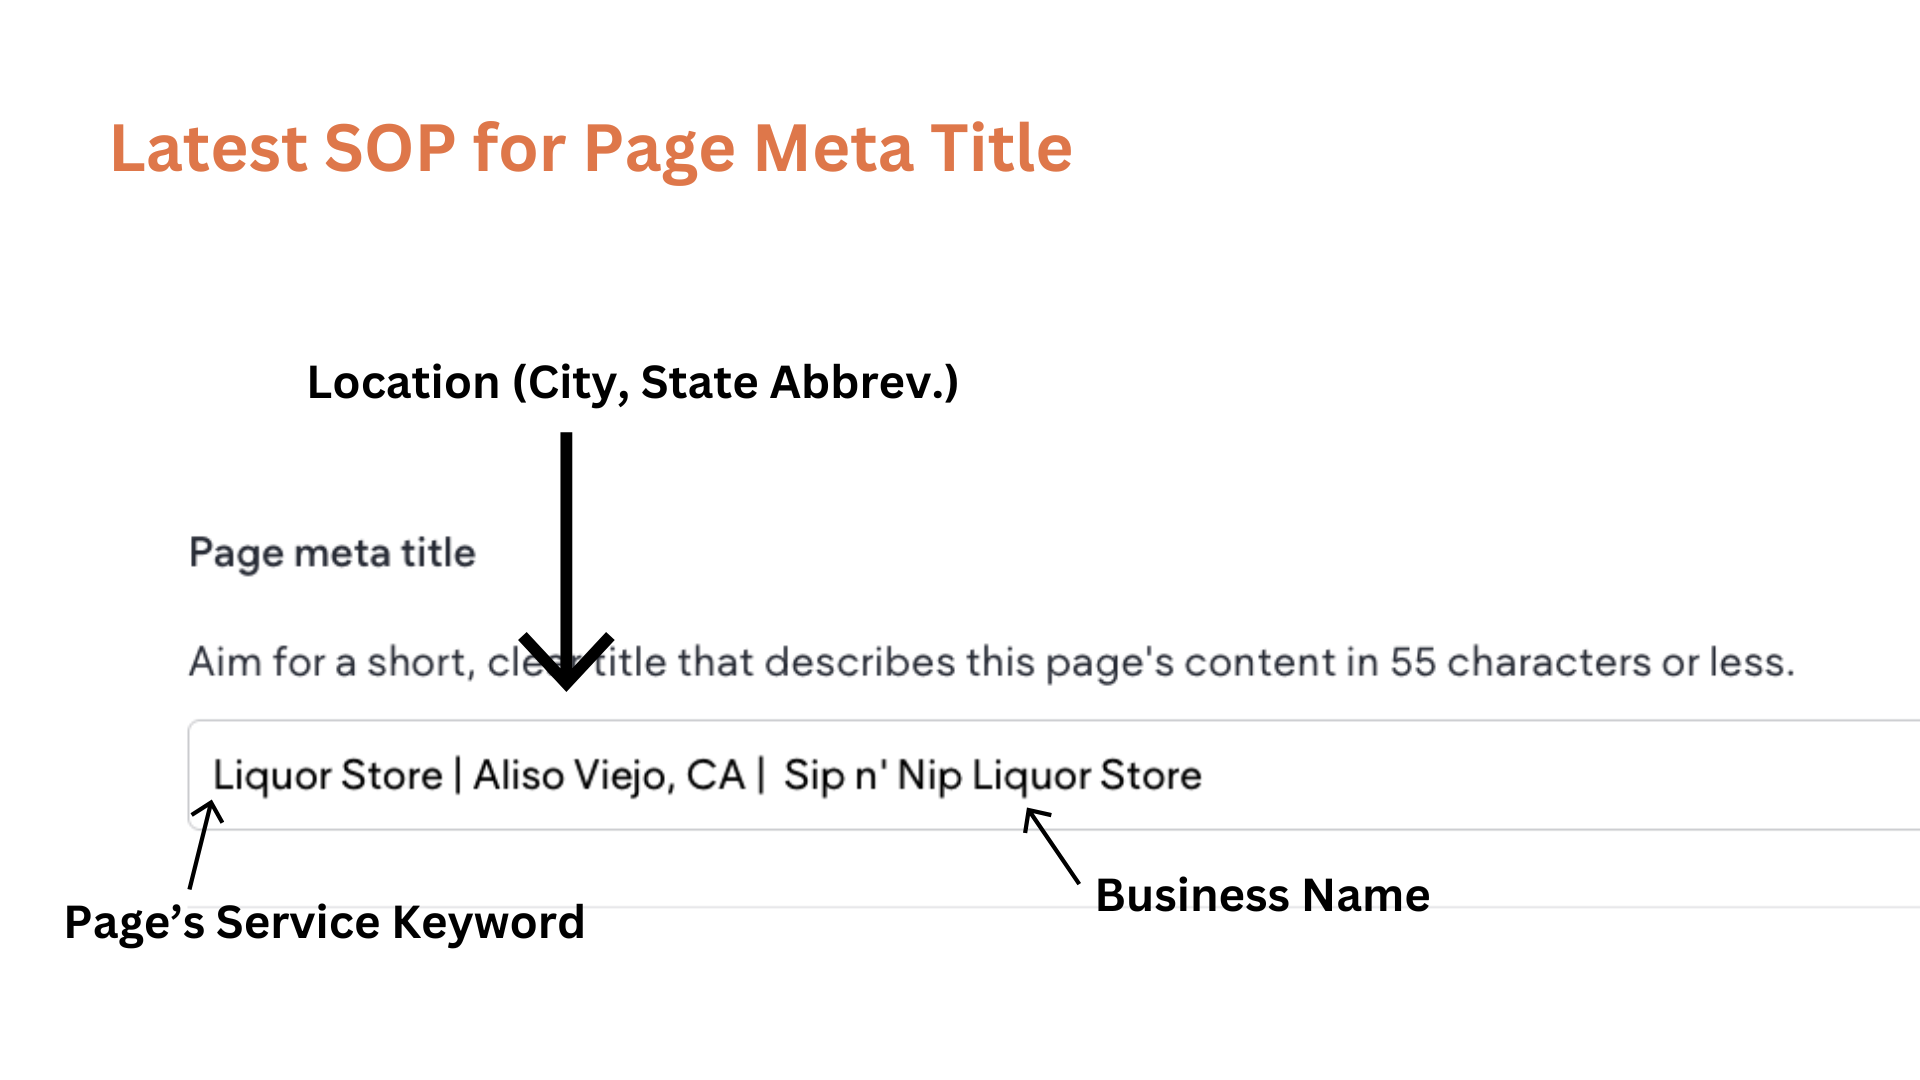Viewport: 1920px width, 1080px height.
Task: Click the arrowhead of the large down arrow
Action: pyautogui.click(x=566, y=662)
